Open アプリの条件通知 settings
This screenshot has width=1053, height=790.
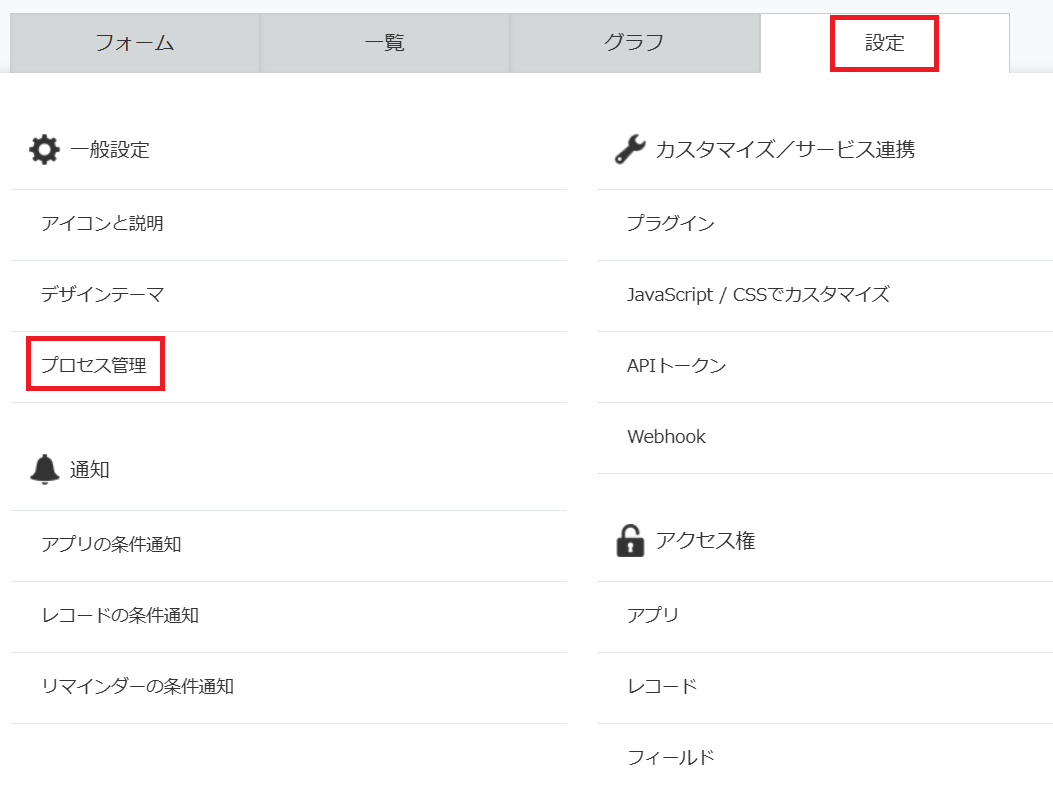pyautogui.click(x=111, y=545)
